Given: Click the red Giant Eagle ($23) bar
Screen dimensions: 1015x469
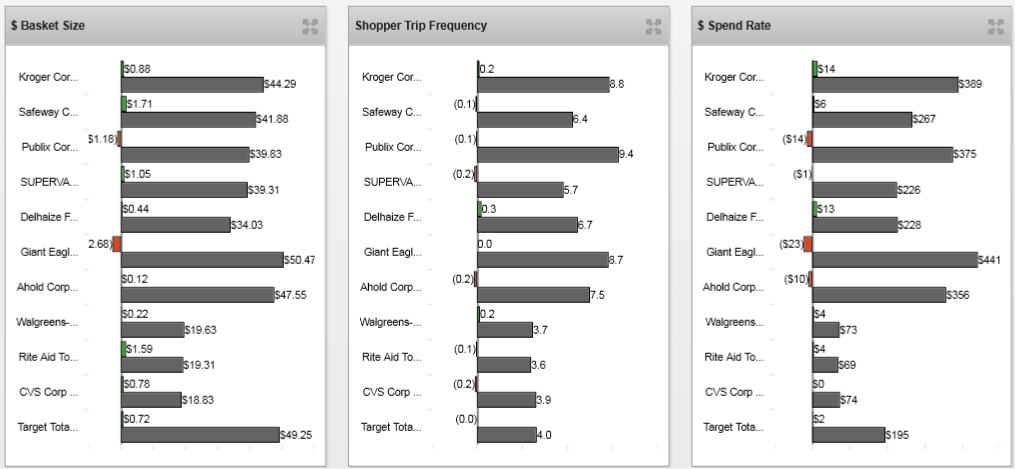Looking at the screenshot, I should 807,243.
